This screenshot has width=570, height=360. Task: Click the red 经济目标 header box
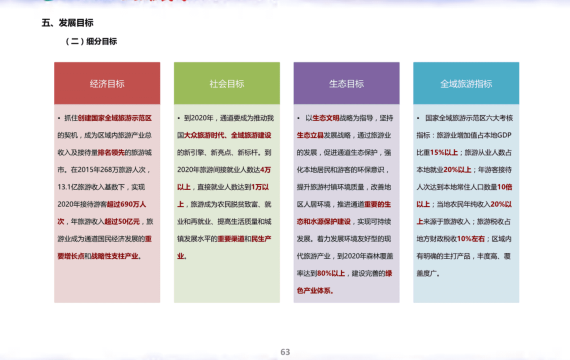click(107, 83)
